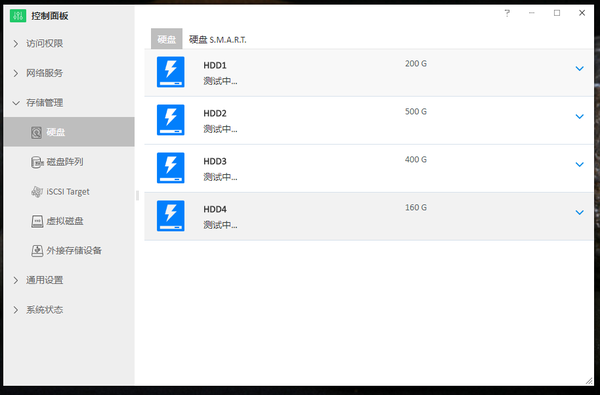The width and height of the screenshot is (600, 395).
Task: Open iSCSI Target in the sidebar
Action: [69, 191]
